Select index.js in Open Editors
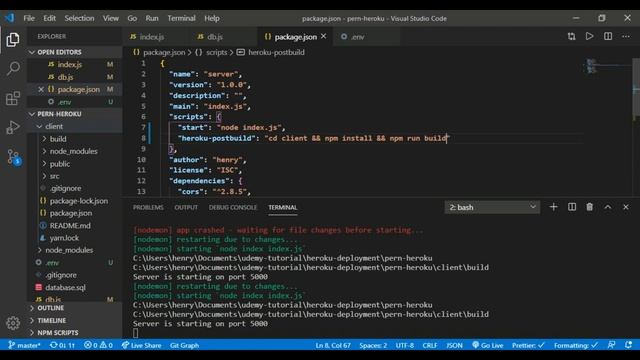 (x=74, y=64)
